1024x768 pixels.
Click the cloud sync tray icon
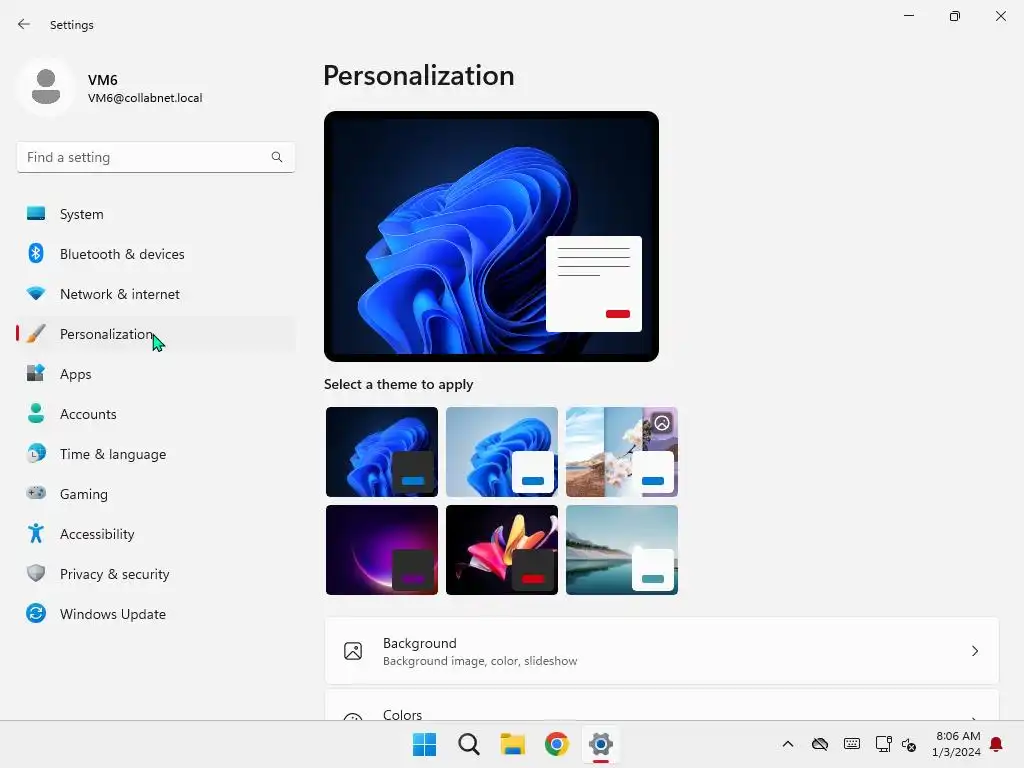pos(820,744)
